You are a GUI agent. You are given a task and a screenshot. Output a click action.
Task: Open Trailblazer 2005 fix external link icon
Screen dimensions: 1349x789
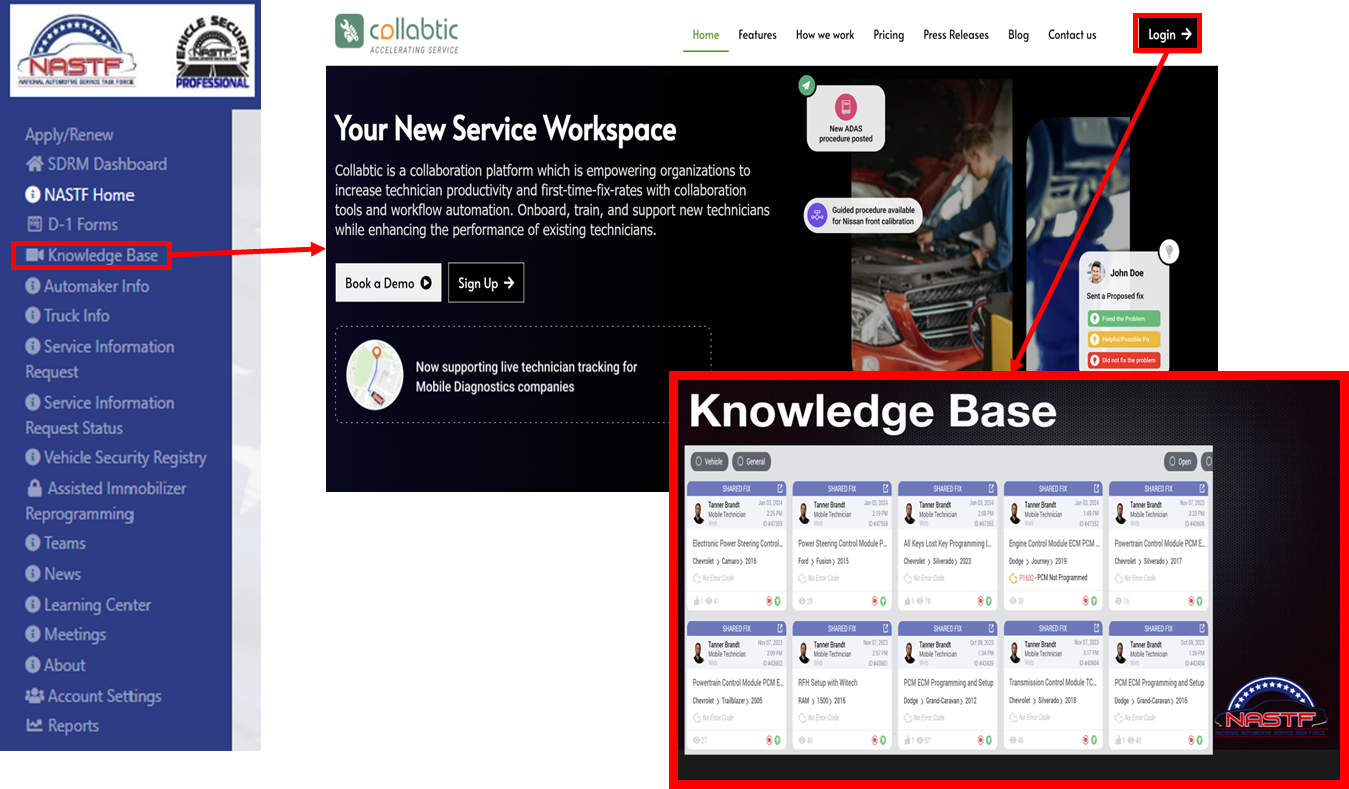point(779,628)
